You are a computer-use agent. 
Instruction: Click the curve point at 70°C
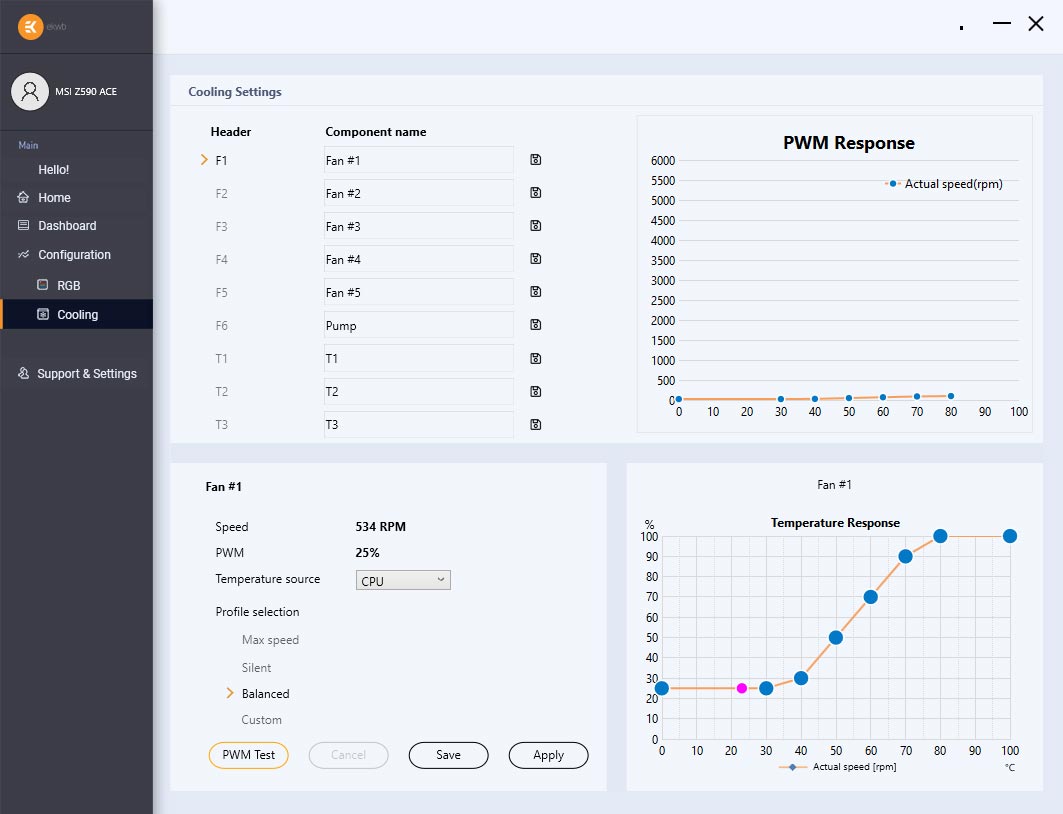pyautogui.click(x=905, y=556)
